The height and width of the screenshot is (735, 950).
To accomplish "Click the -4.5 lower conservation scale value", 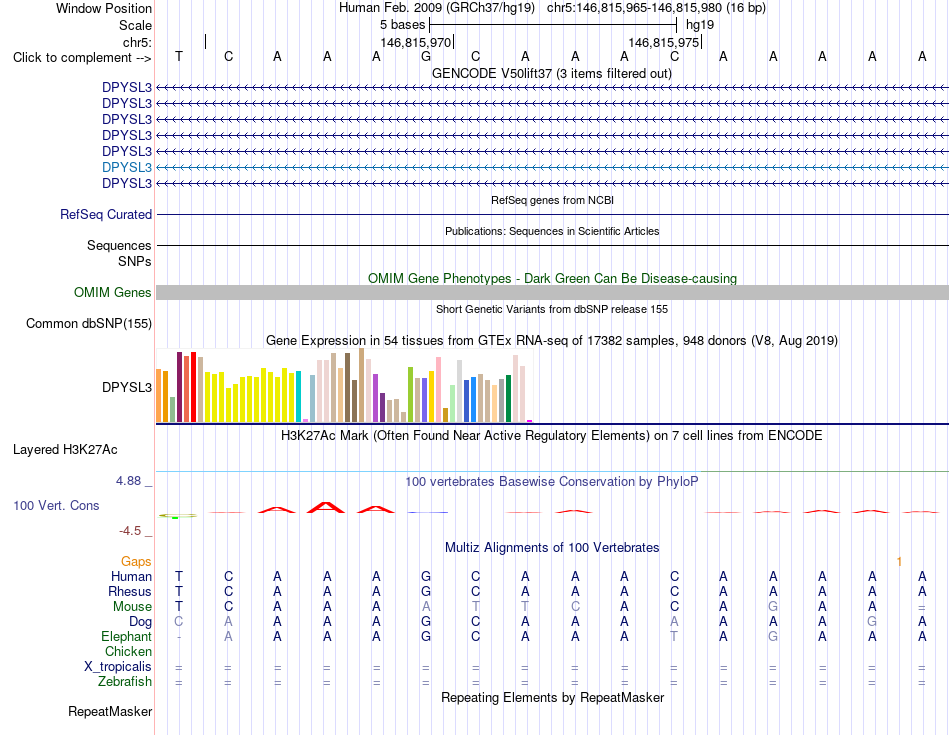I will [130, 531].
